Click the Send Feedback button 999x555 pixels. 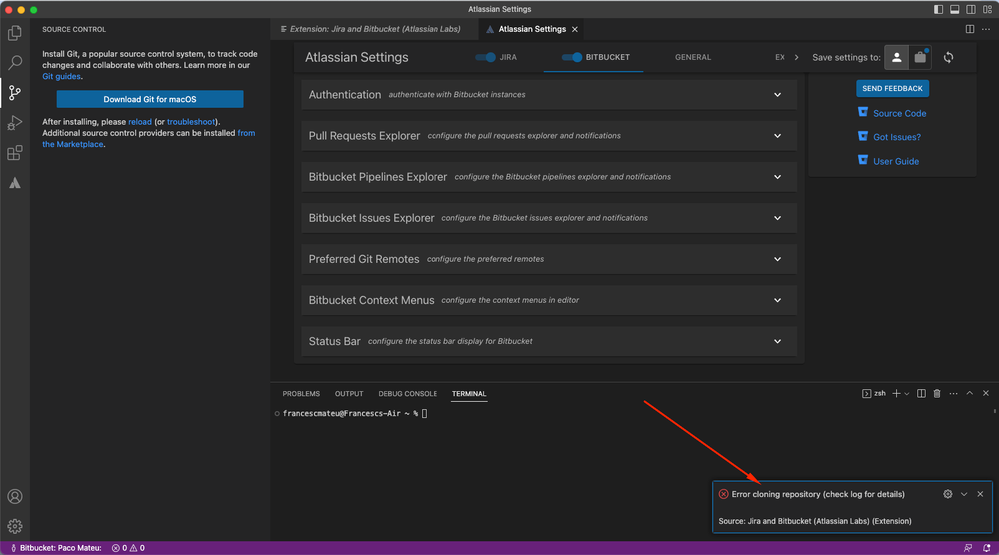892,89
